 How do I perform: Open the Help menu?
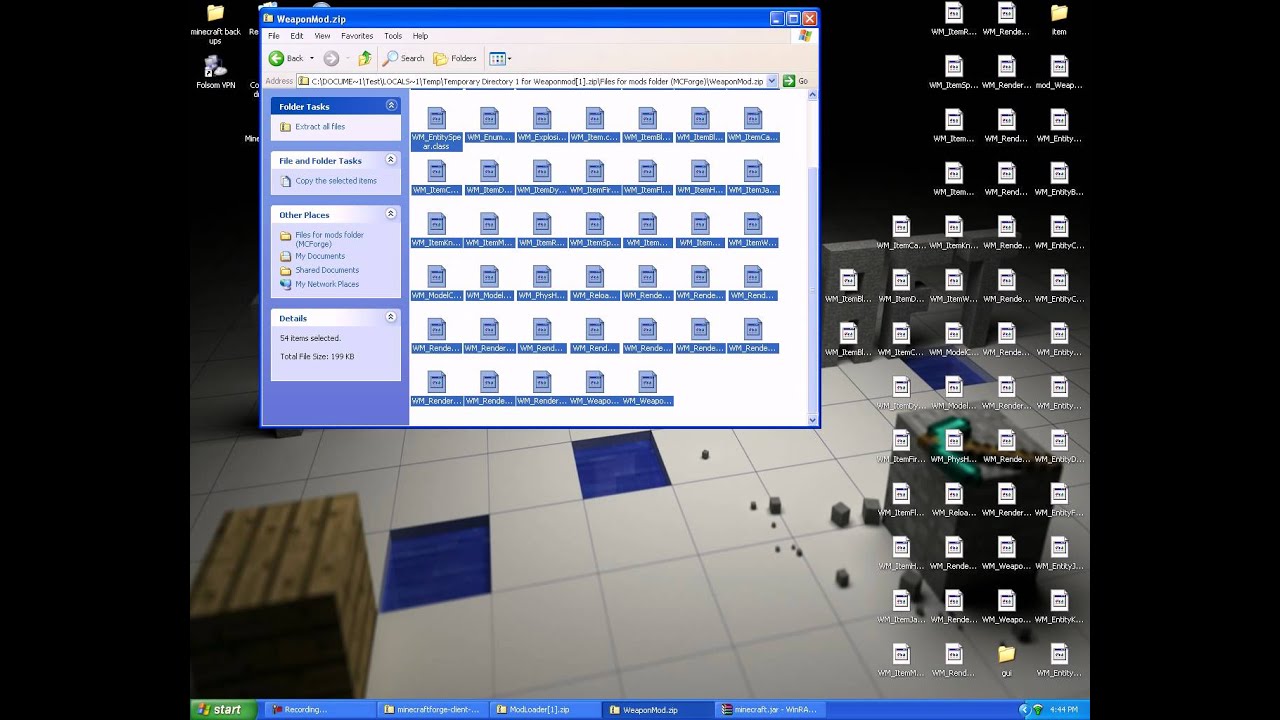tap(420, 36)
